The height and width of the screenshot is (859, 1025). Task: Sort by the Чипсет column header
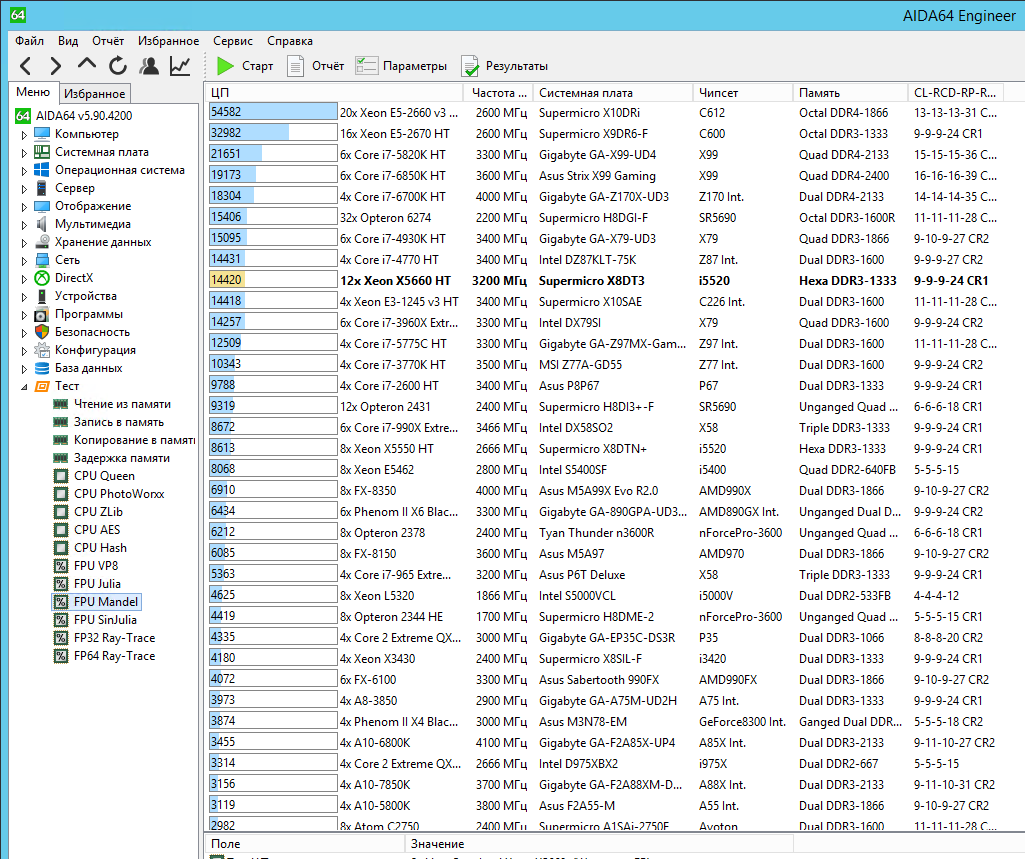[743, 93]
